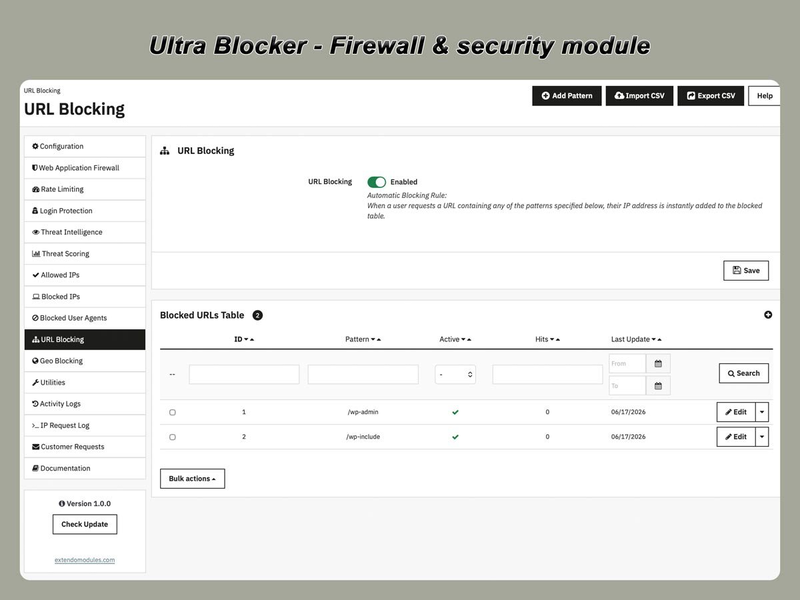Click the /wp-admin pattern text
Viewport: 800px width, 600px height.
click(363, 412)
